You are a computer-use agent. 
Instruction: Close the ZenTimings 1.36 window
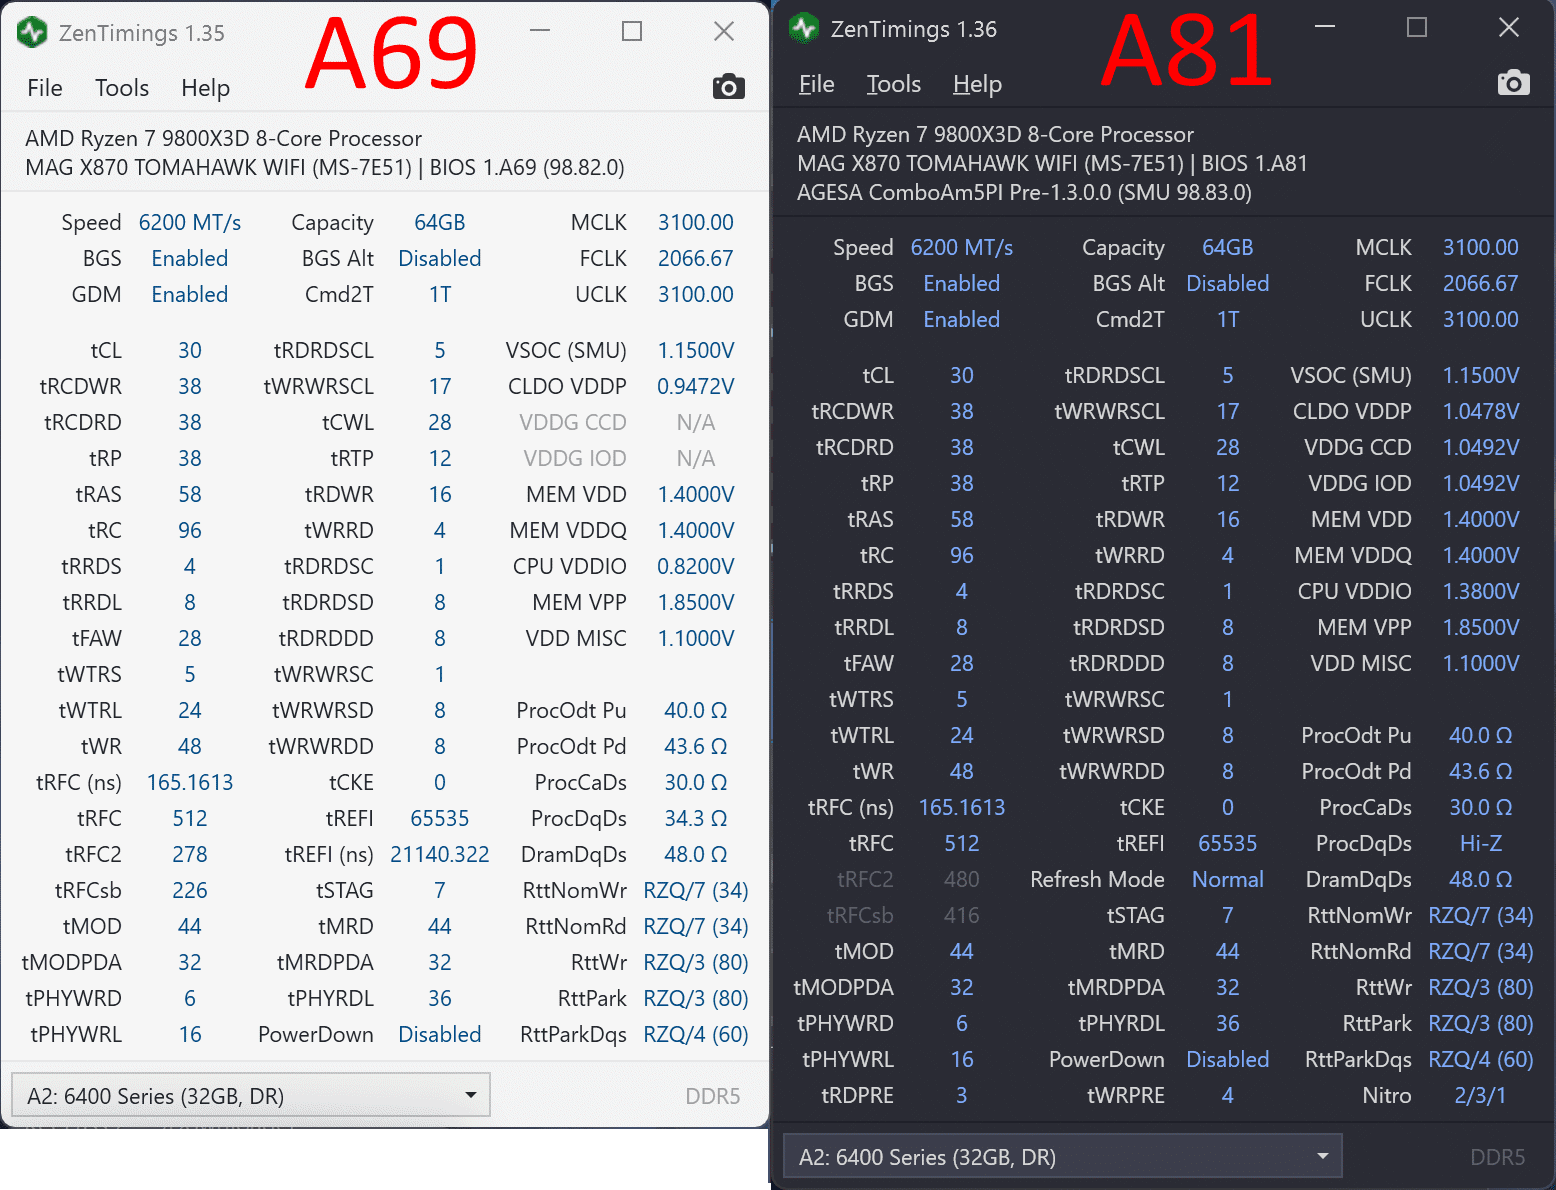tap(1509, 27)
